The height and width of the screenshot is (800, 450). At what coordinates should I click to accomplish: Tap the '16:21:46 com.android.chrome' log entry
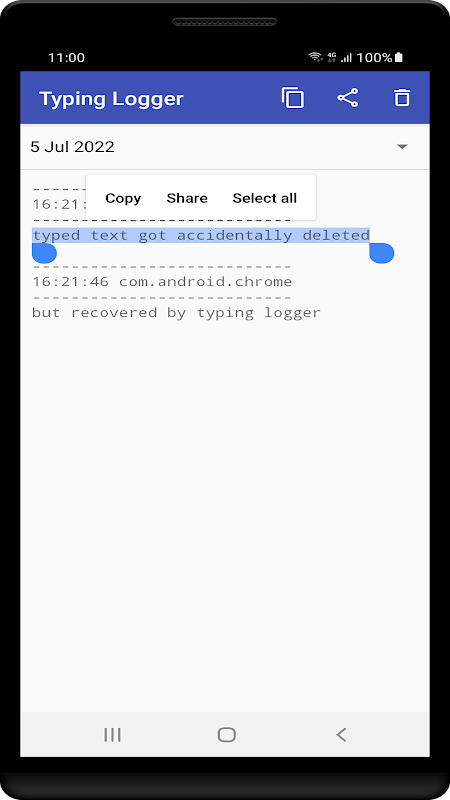pos(162,282)
